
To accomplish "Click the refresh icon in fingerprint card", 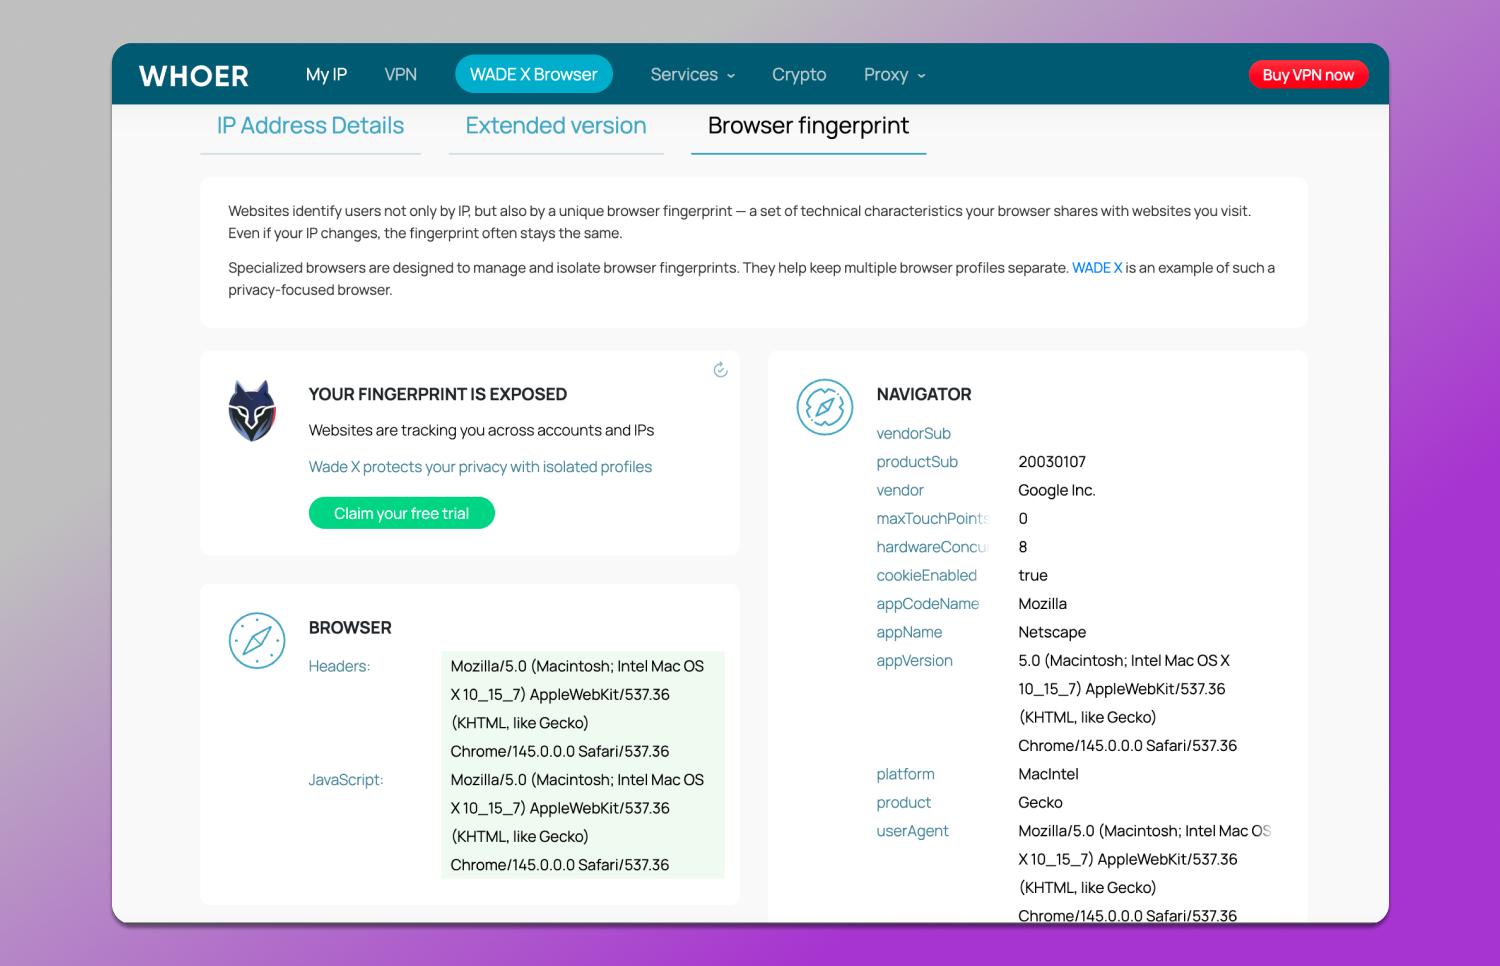I will tap(720, 370).
